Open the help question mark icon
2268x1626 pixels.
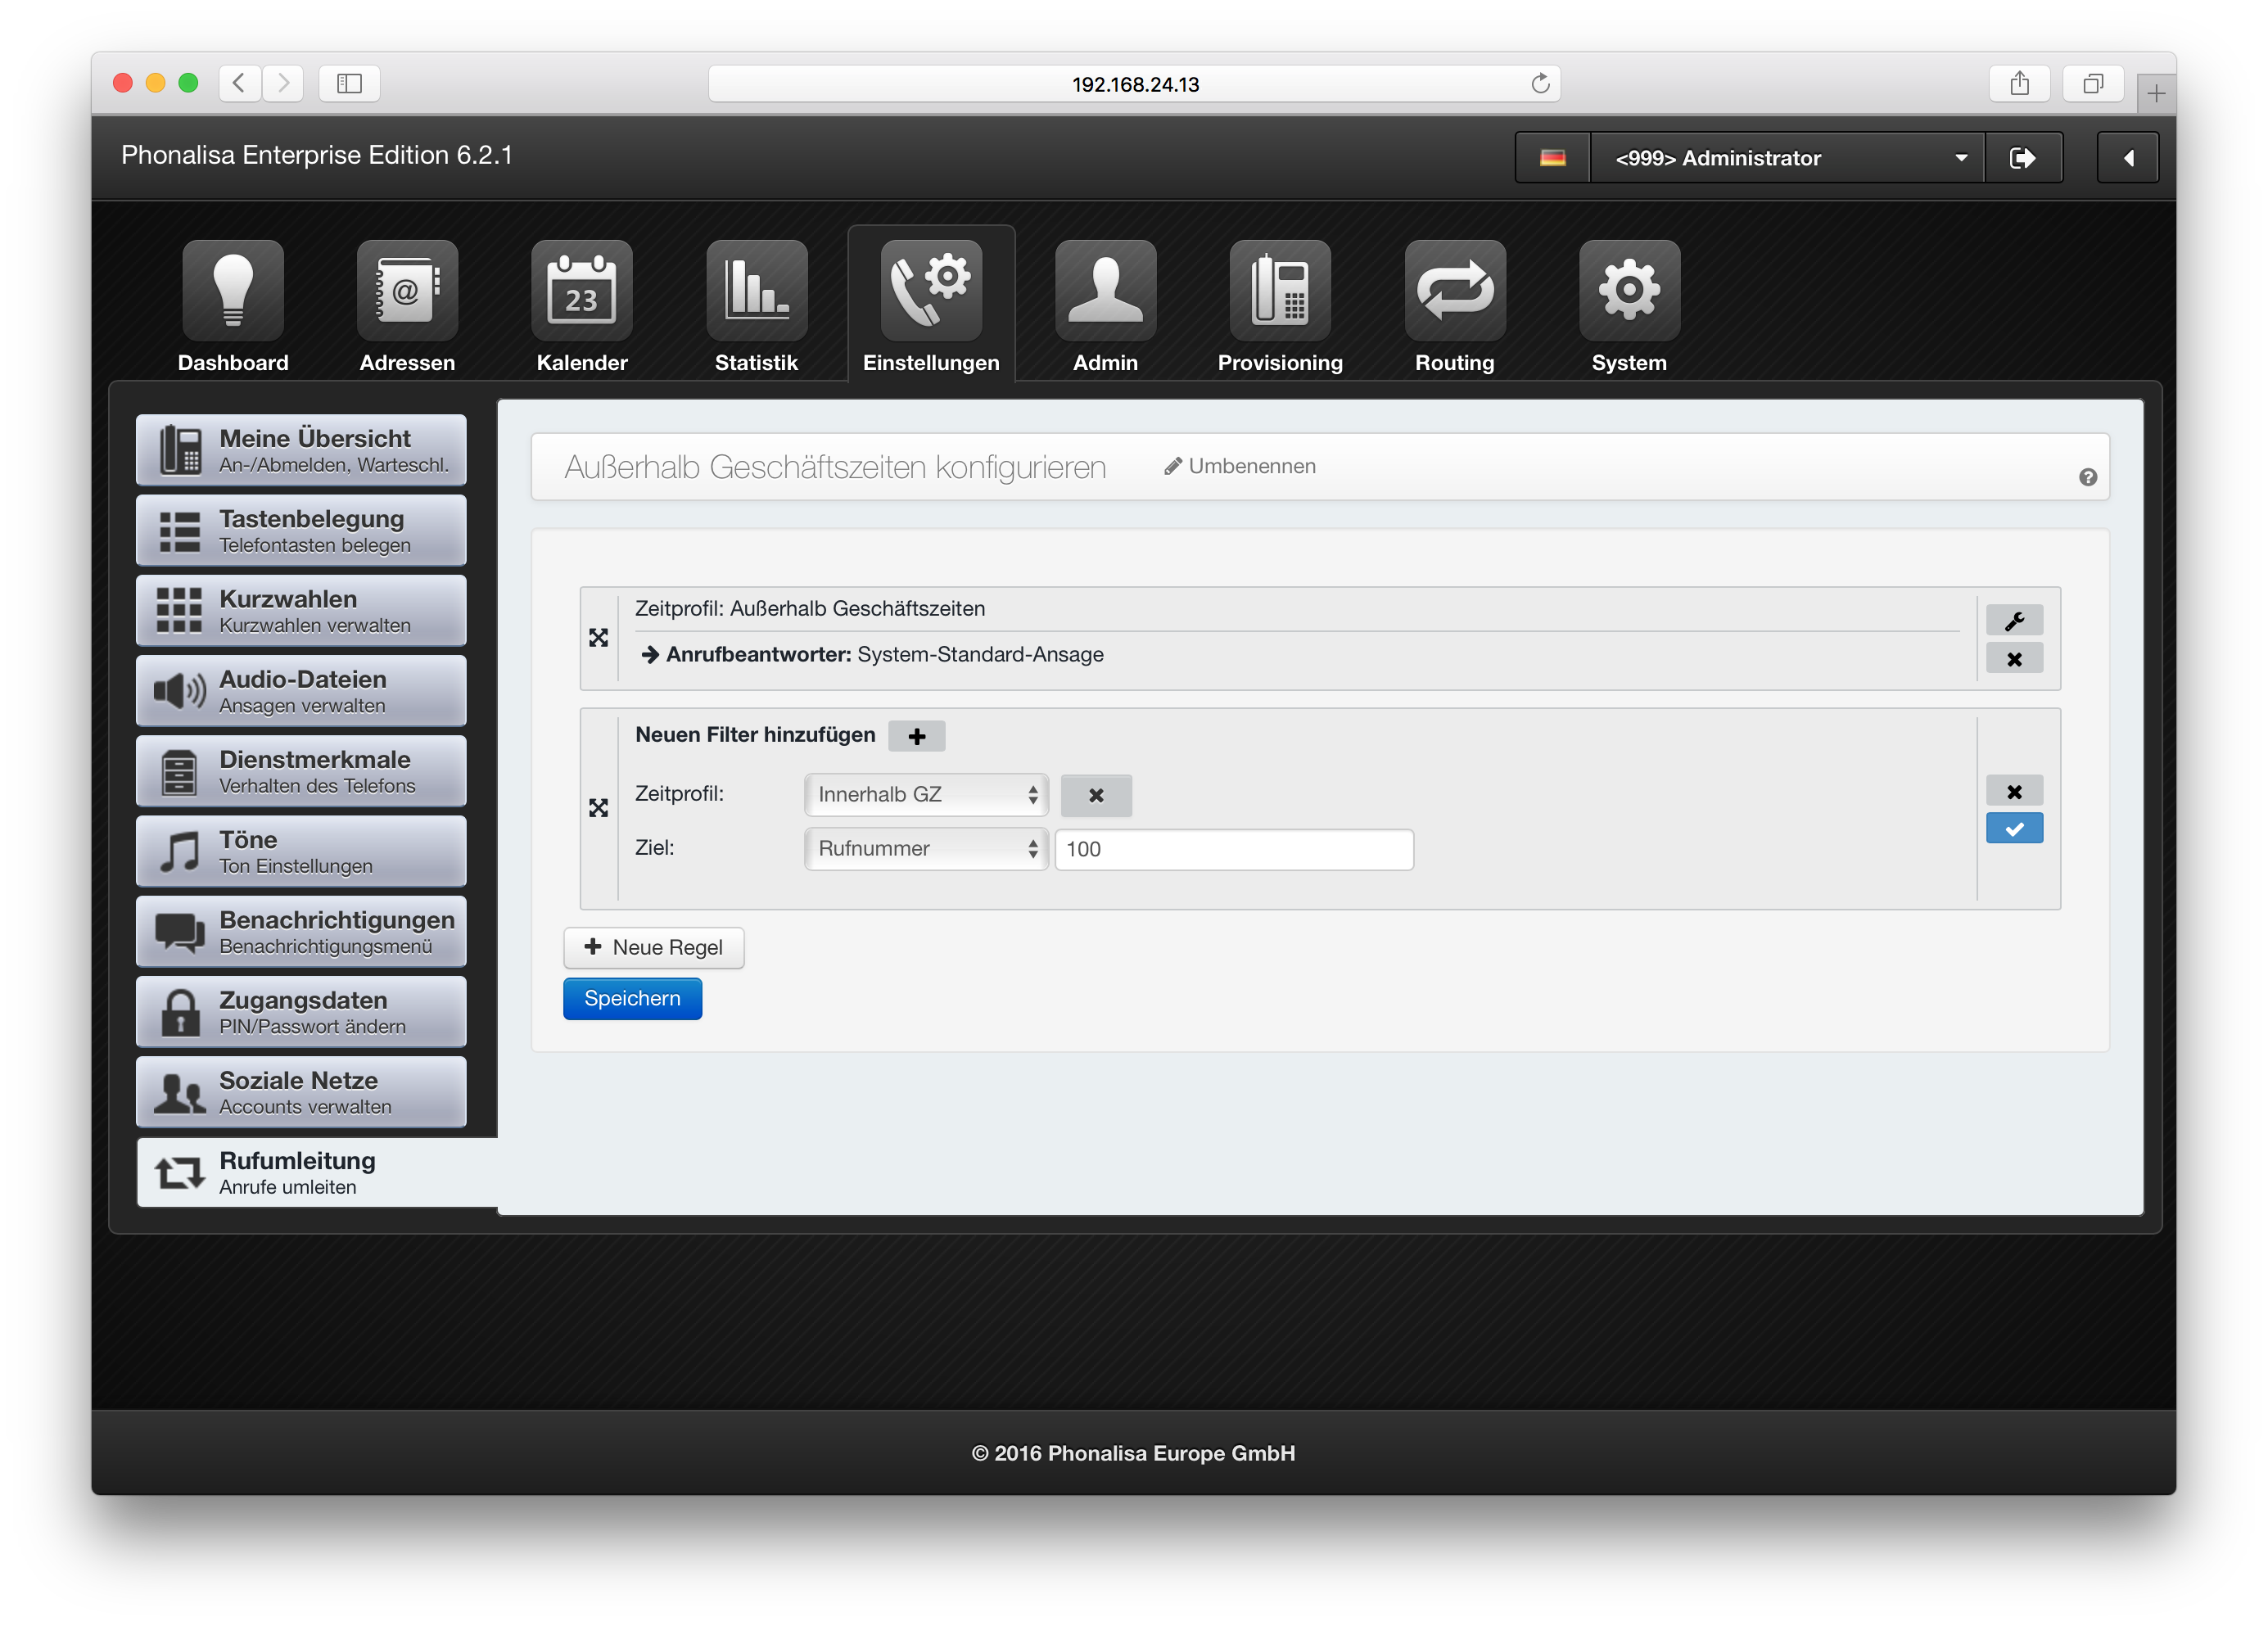[x=2087, y=477]
